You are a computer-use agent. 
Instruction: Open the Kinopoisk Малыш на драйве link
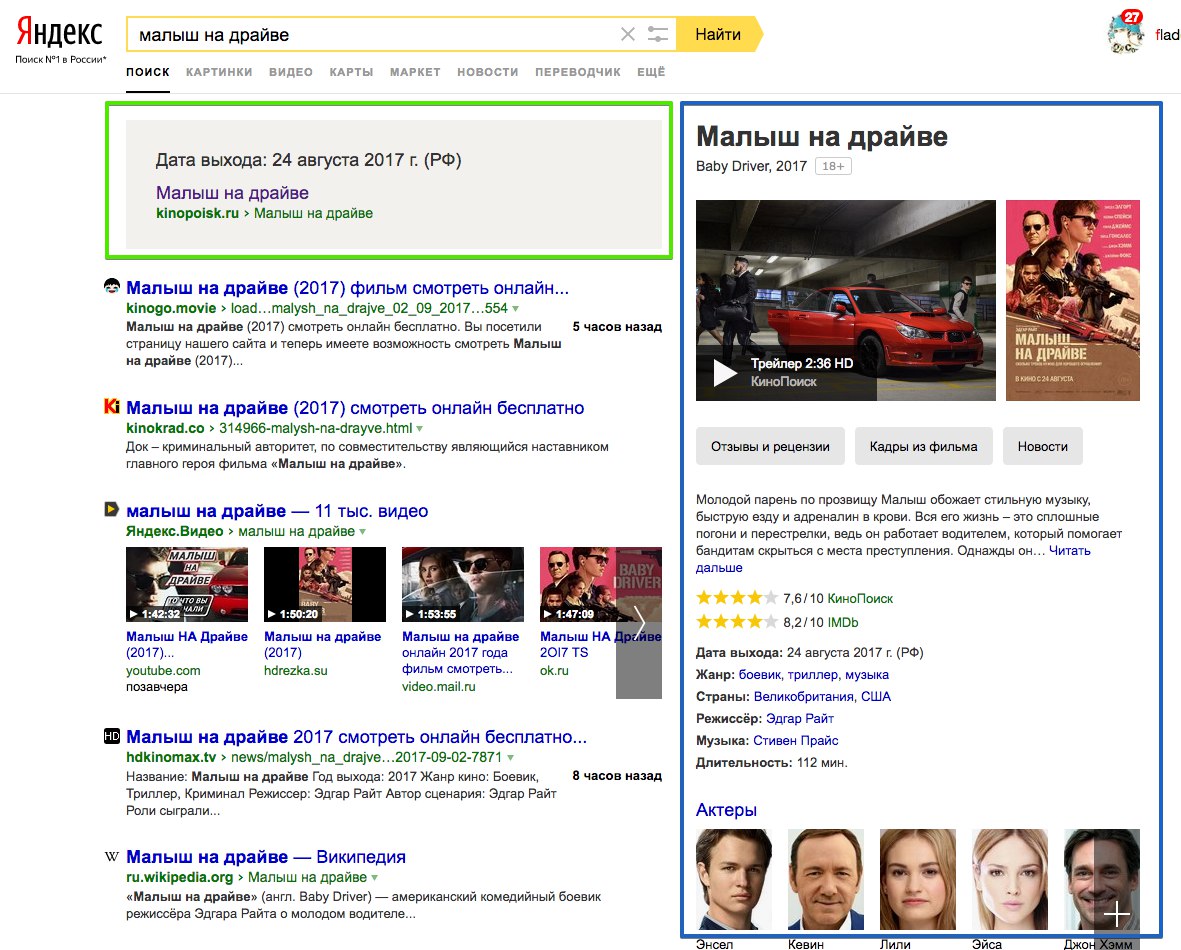(x=232, y=193)
